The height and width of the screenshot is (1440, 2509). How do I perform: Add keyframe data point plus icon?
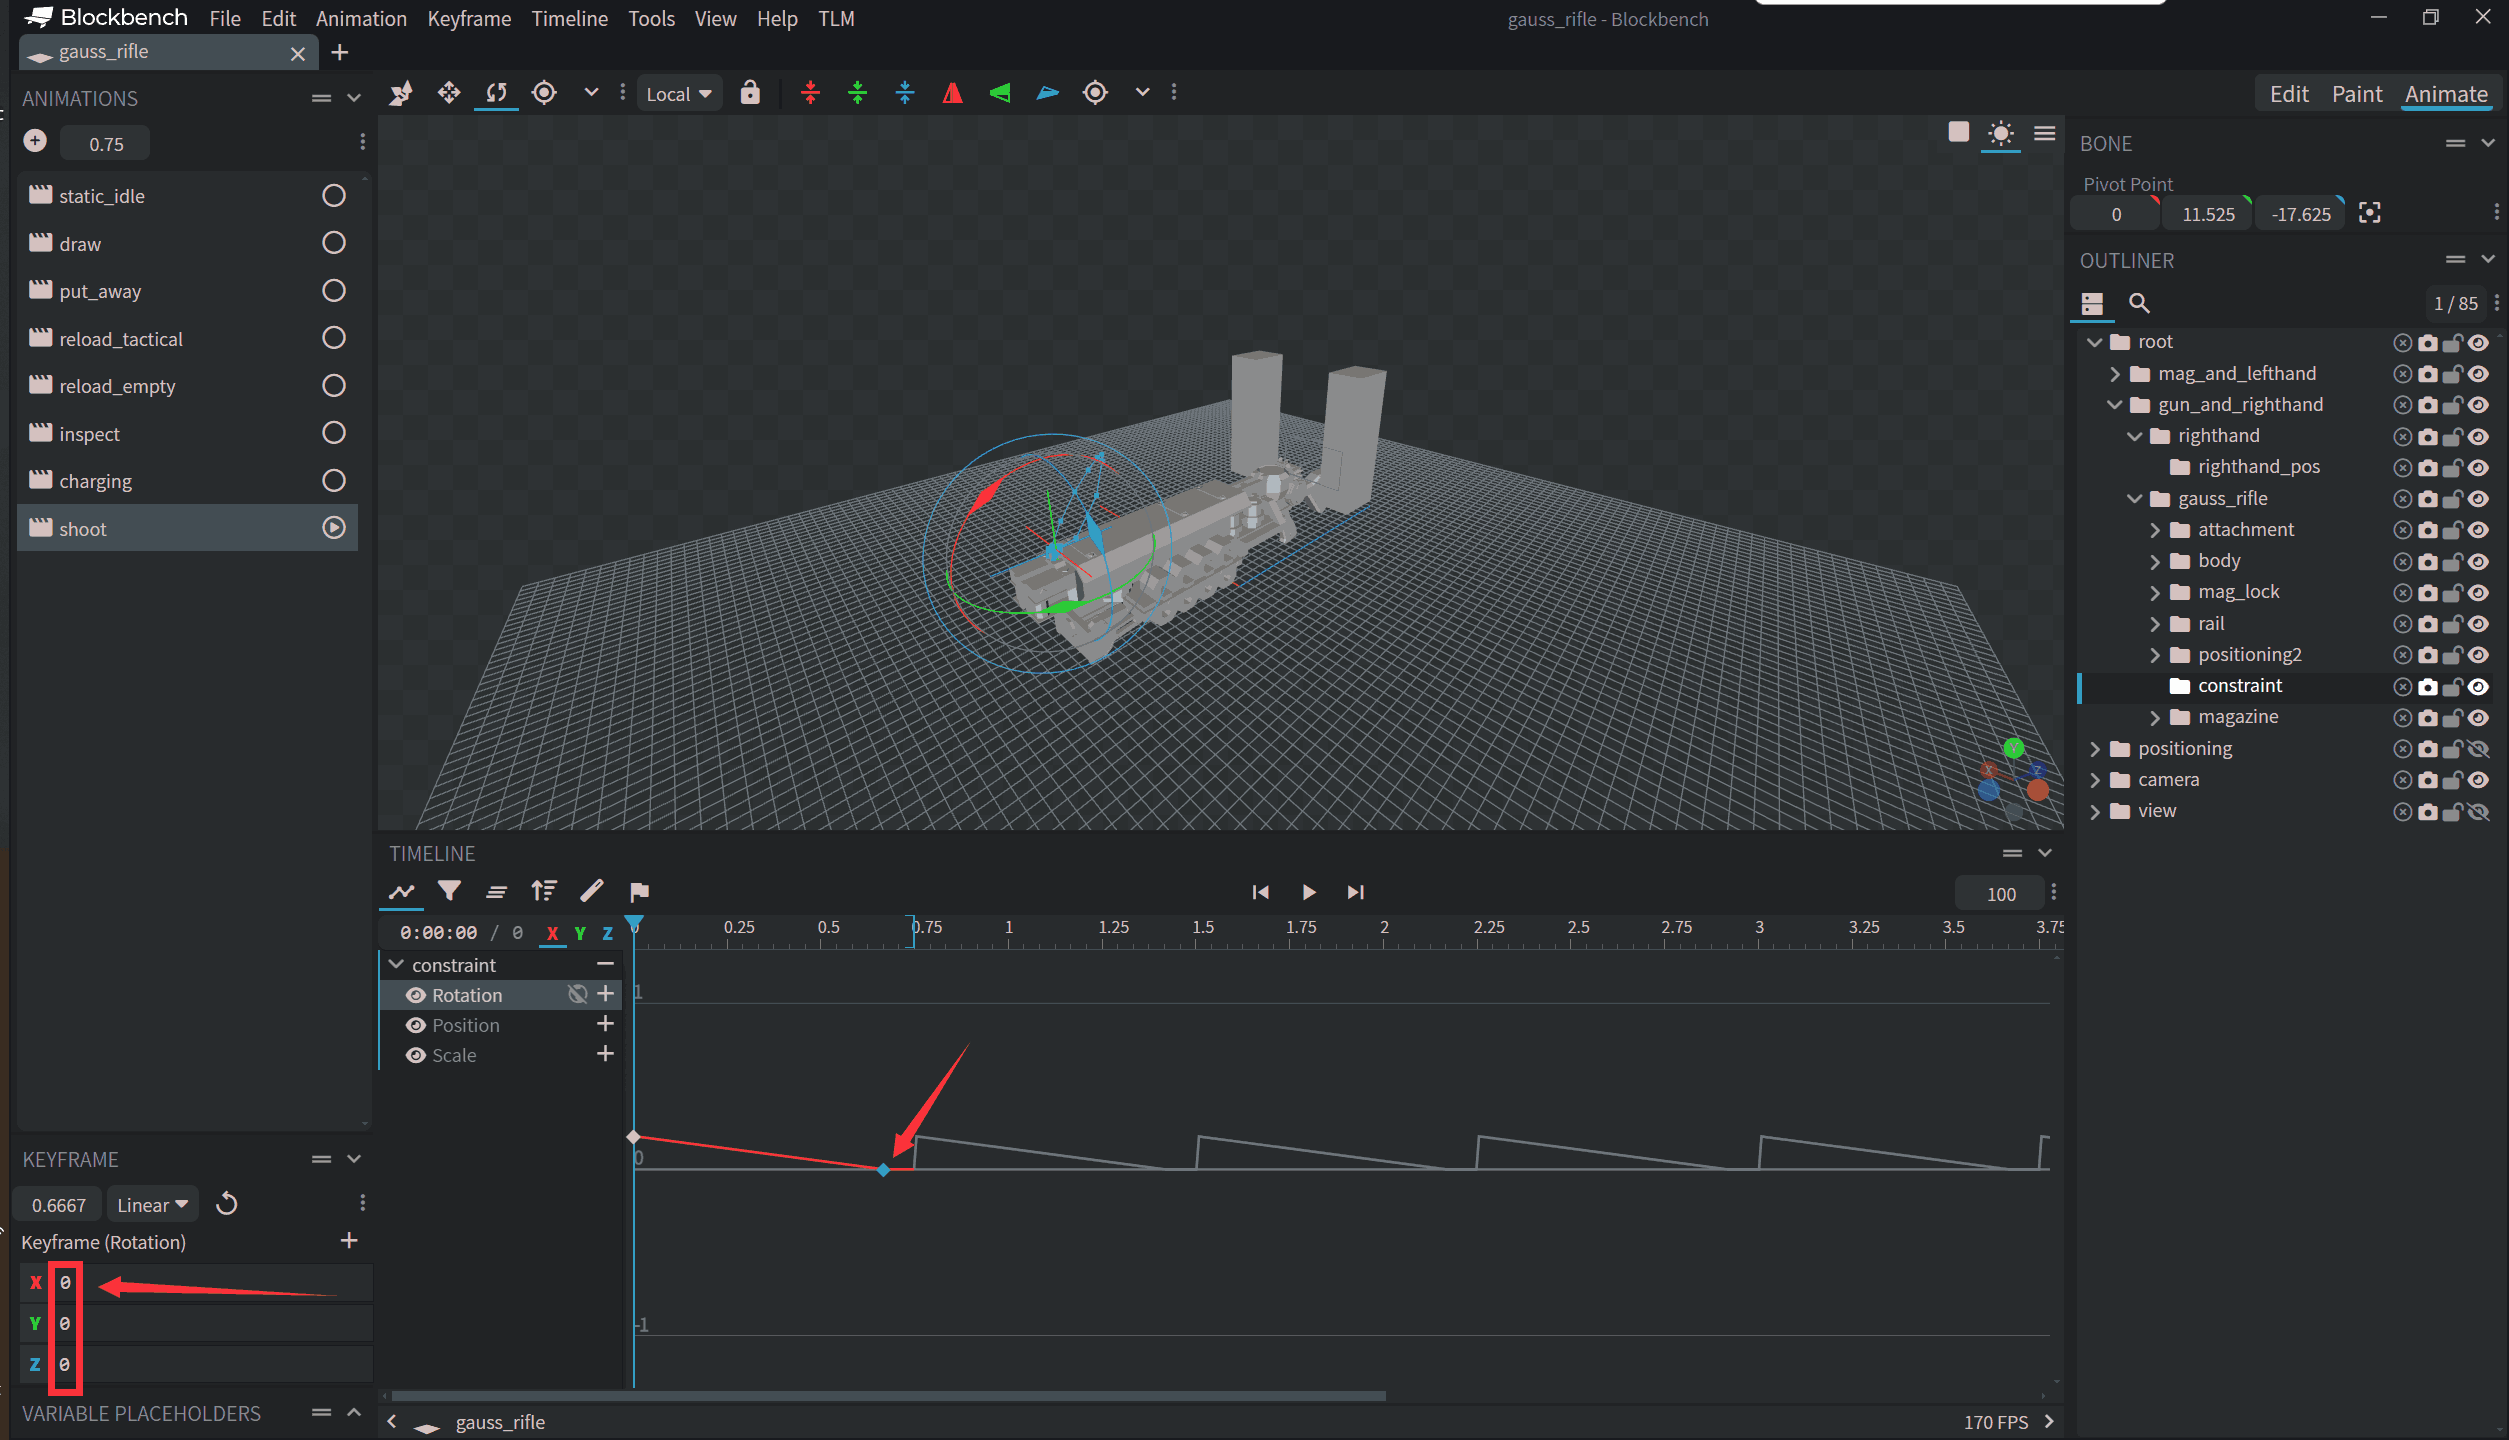[x=348, y=1241]
